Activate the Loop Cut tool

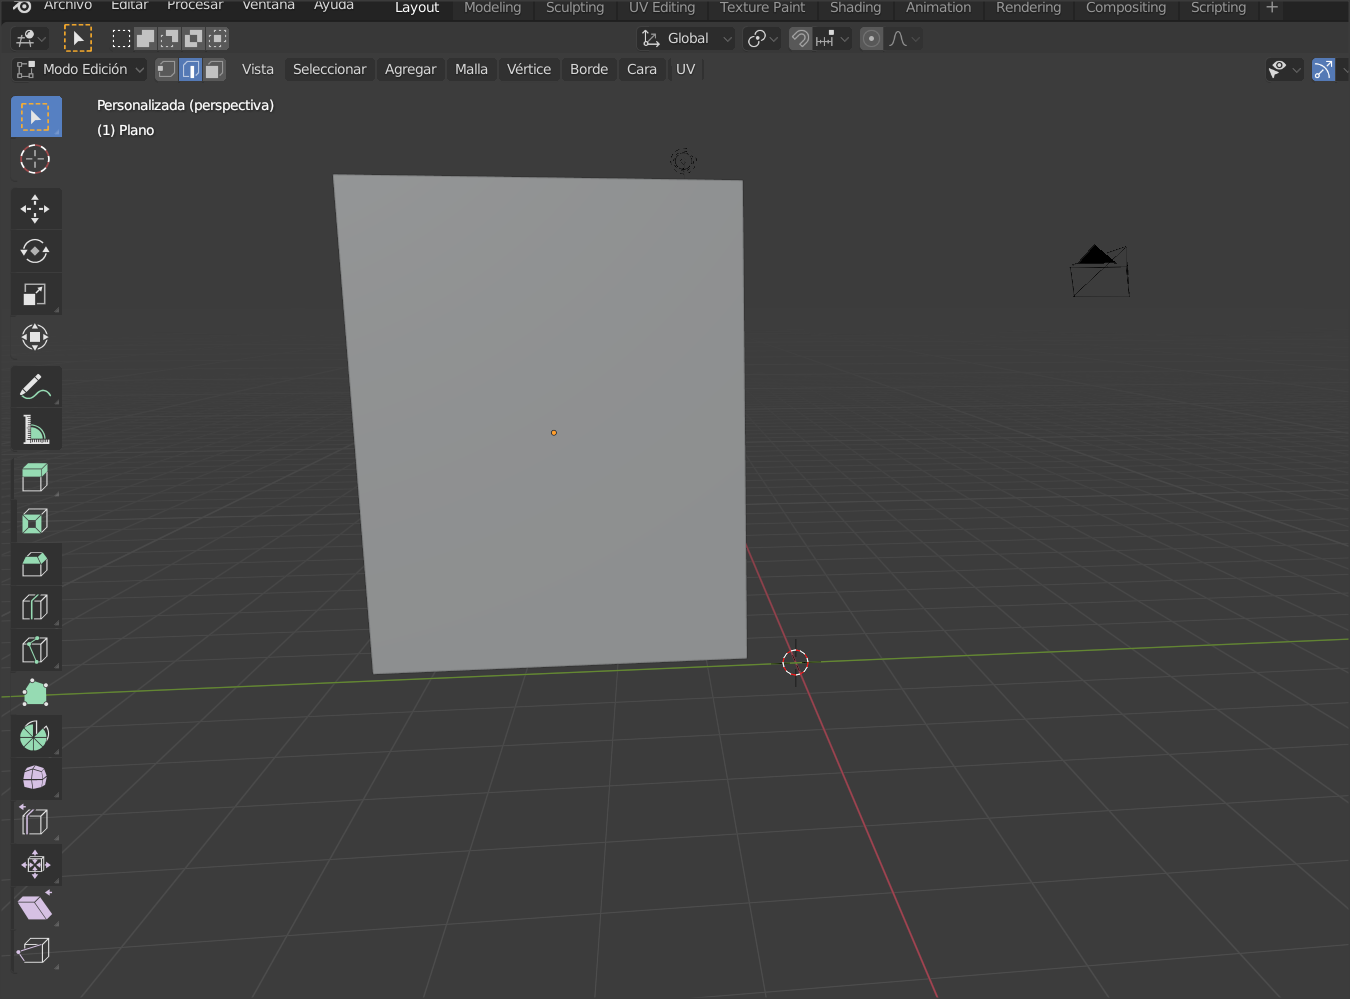[36, 608]
